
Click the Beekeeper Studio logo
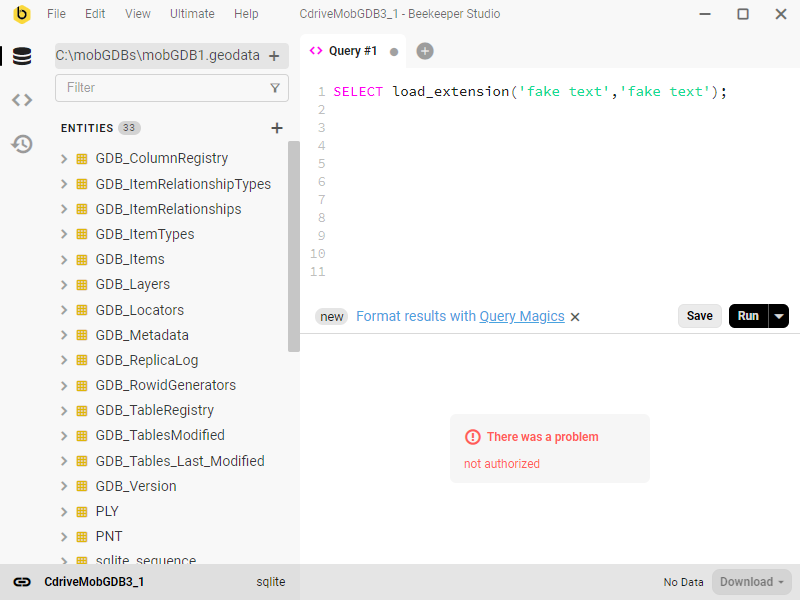point(21,14)
